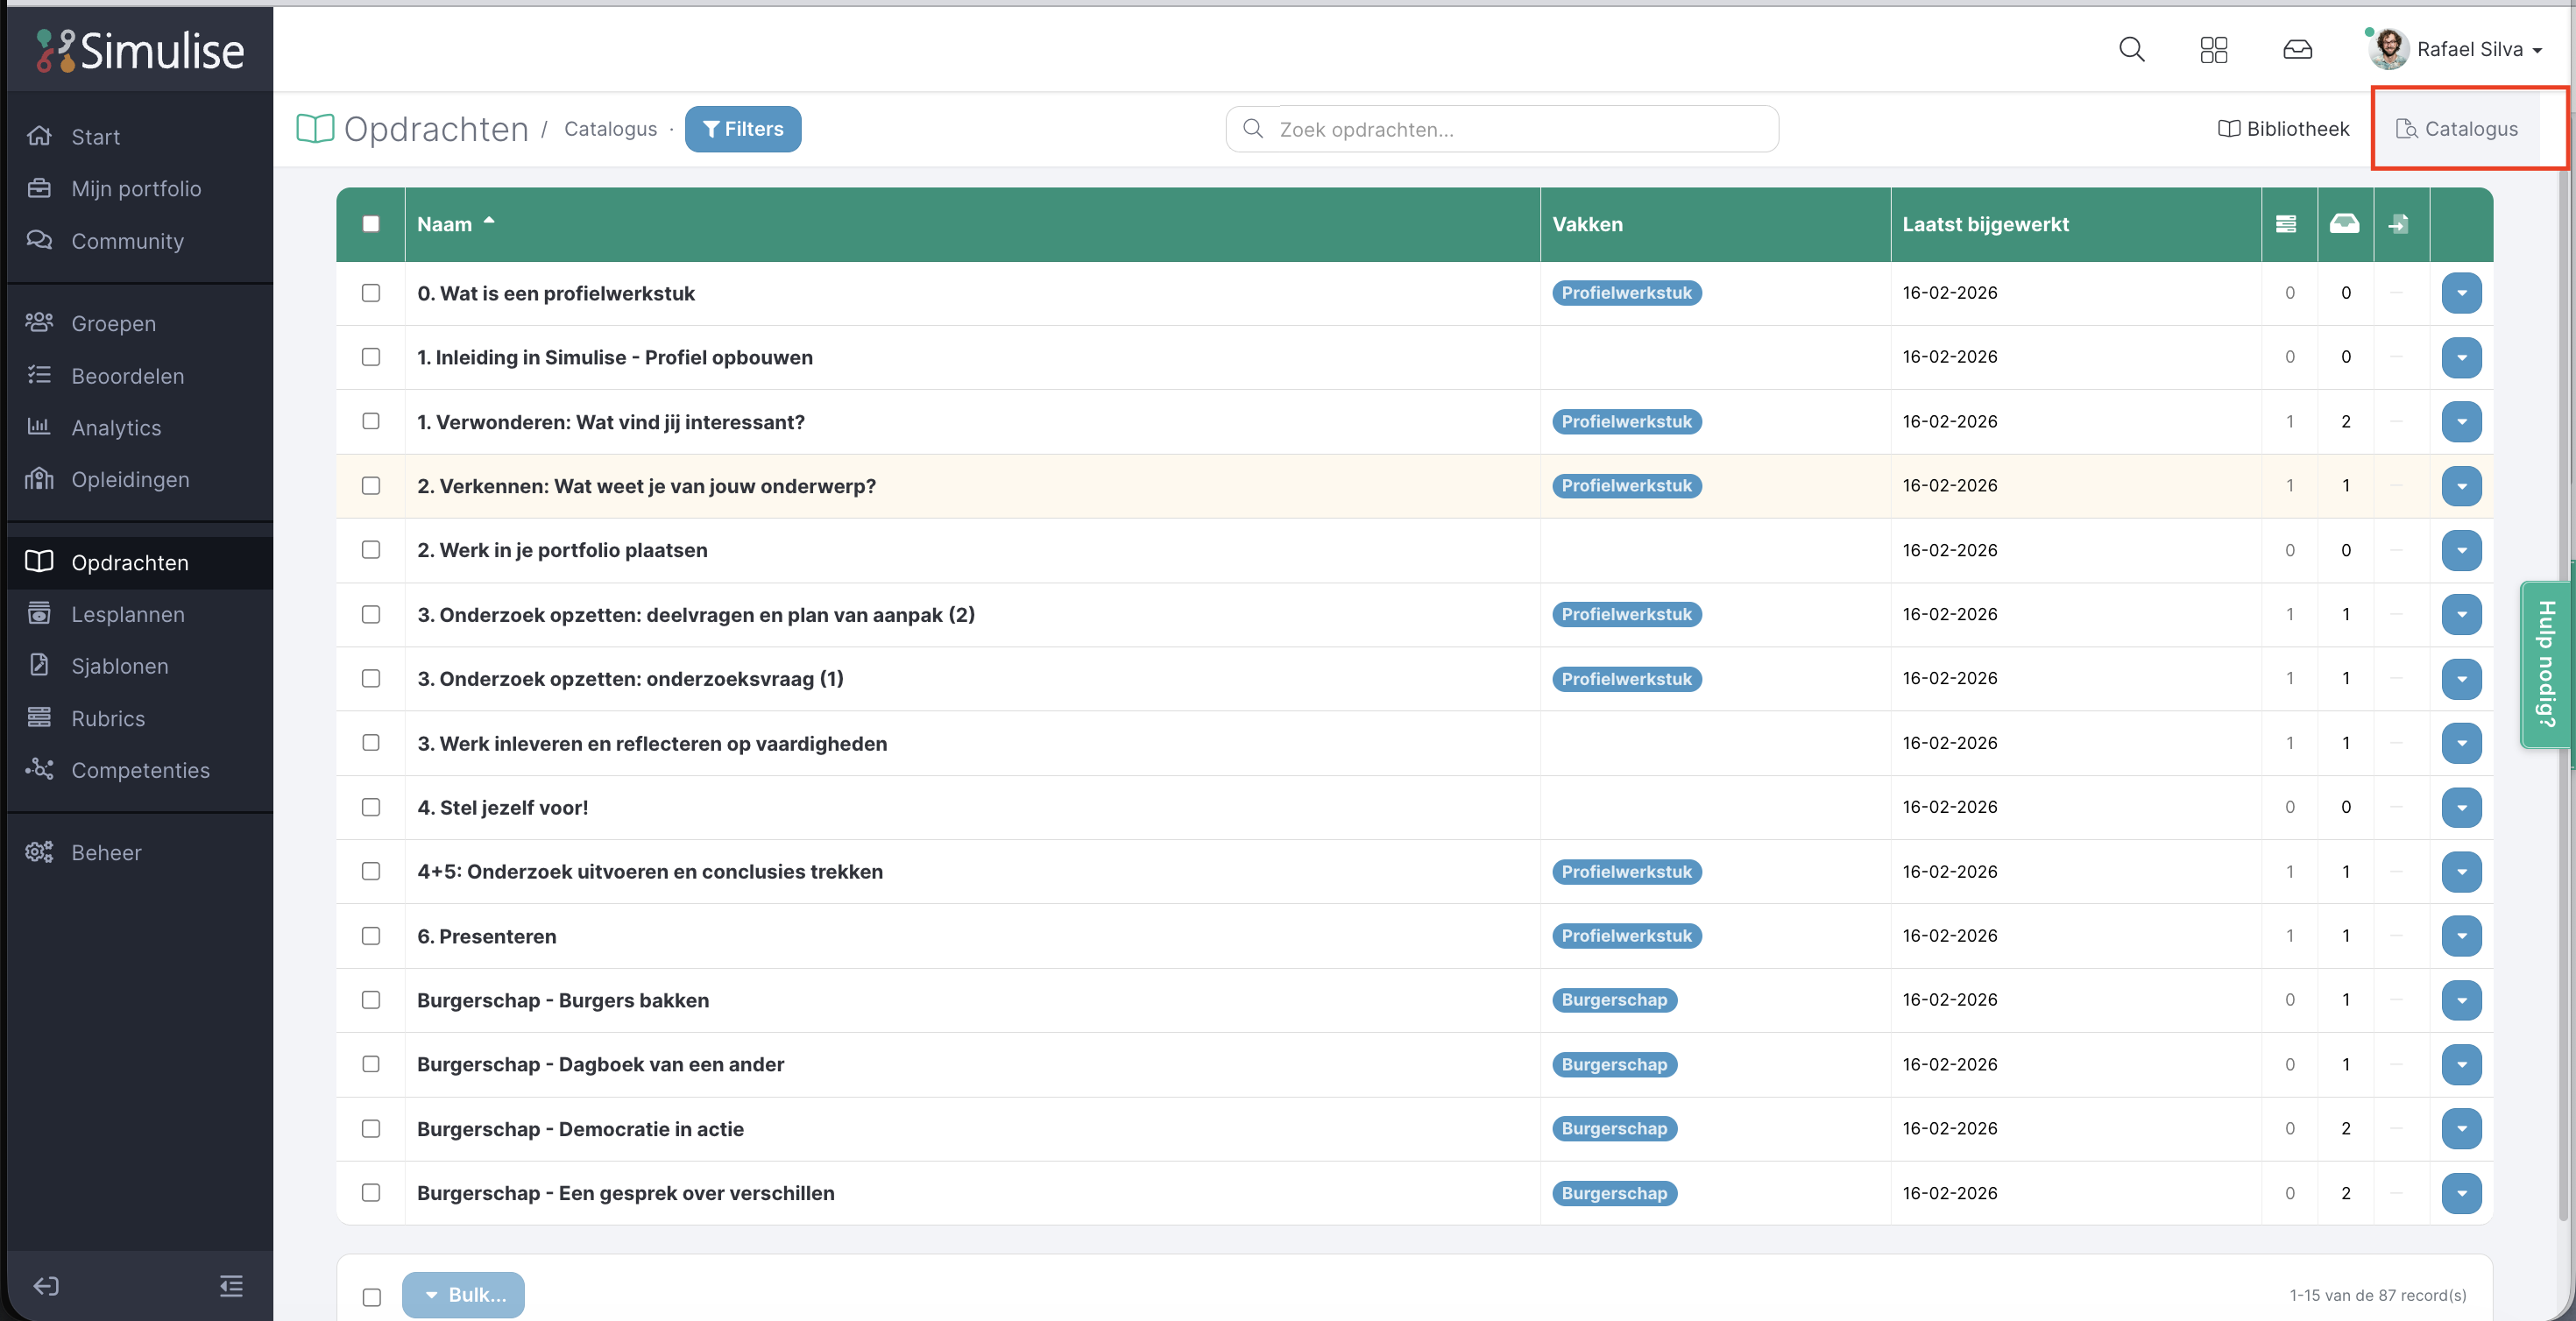This screenshot has width=2576, height=1321.
Task: Open Competenties in the sidebar
Action: [140, 770]
